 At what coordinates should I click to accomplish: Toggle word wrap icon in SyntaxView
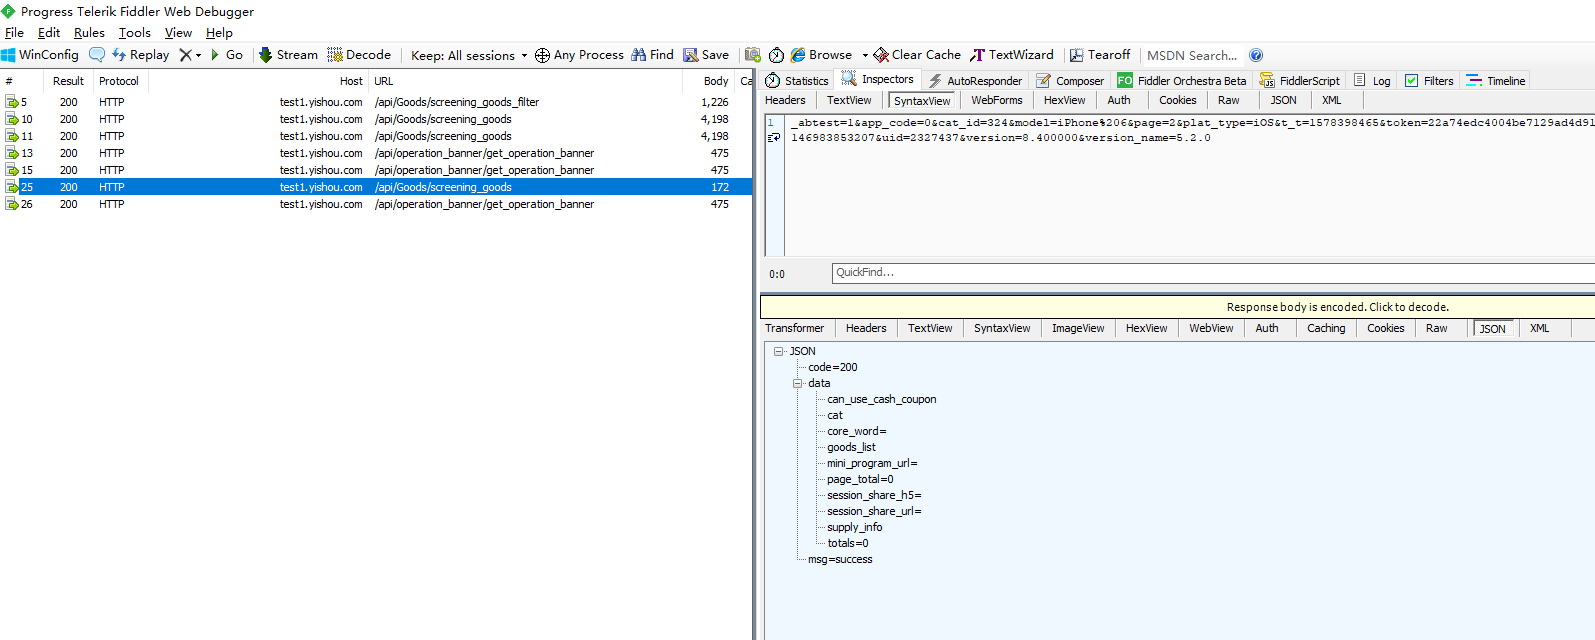coord(773,138)
